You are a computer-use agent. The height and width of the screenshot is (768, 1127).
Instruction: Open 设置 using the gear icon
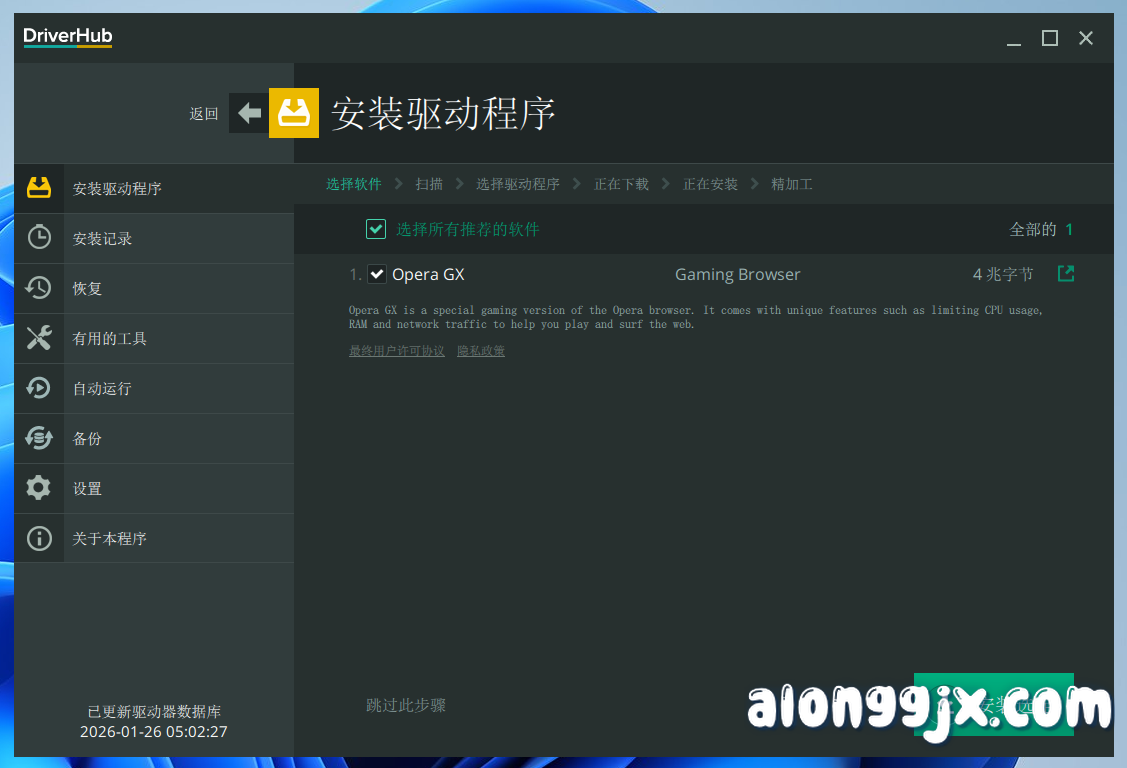(39, 488)
